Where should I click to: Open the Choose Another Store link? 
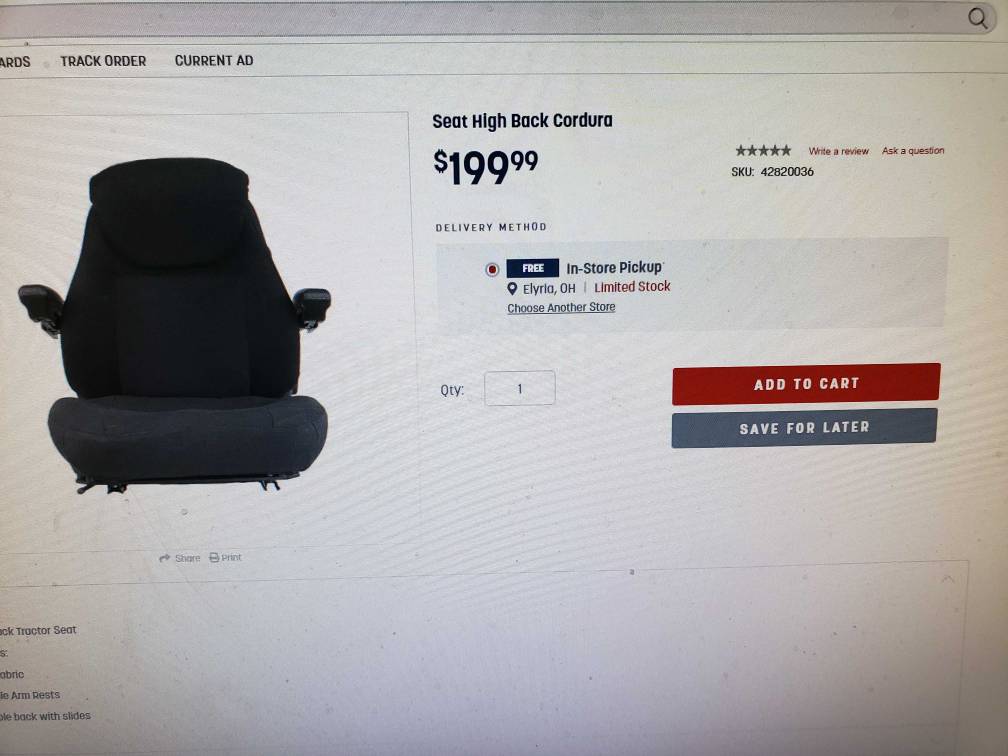tap(561, 307)
